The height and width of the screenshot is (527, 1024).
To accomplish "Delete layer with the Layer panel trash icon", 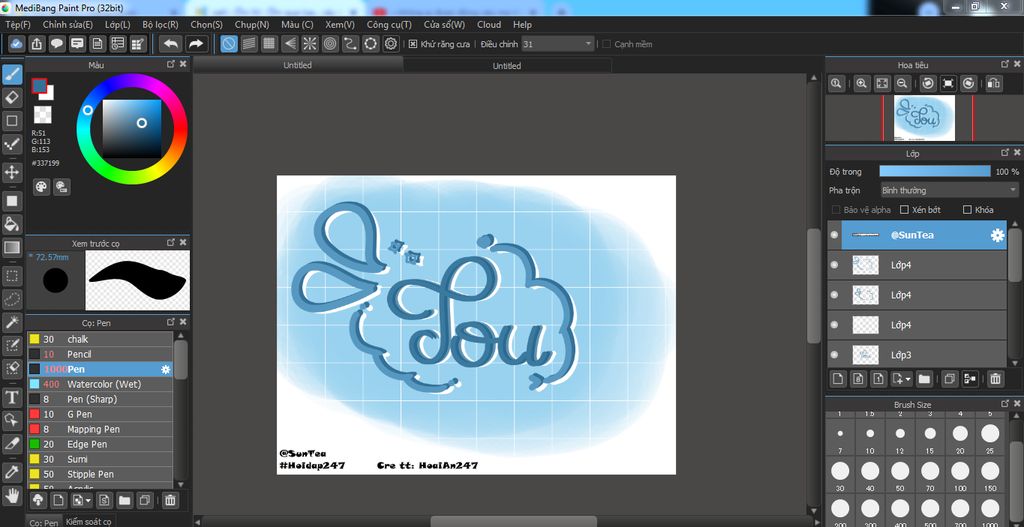I will tap(995, 378).
